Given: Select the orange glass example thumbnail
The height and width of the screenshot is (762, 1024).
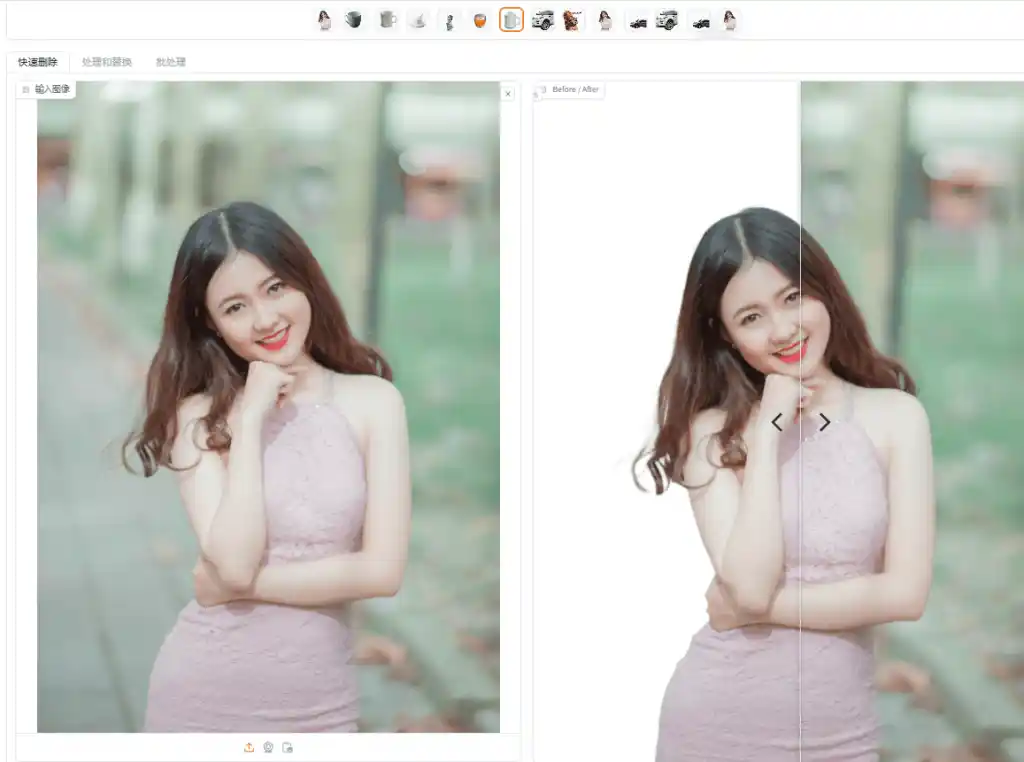Looking at the screenshot, I should point(480,20).
